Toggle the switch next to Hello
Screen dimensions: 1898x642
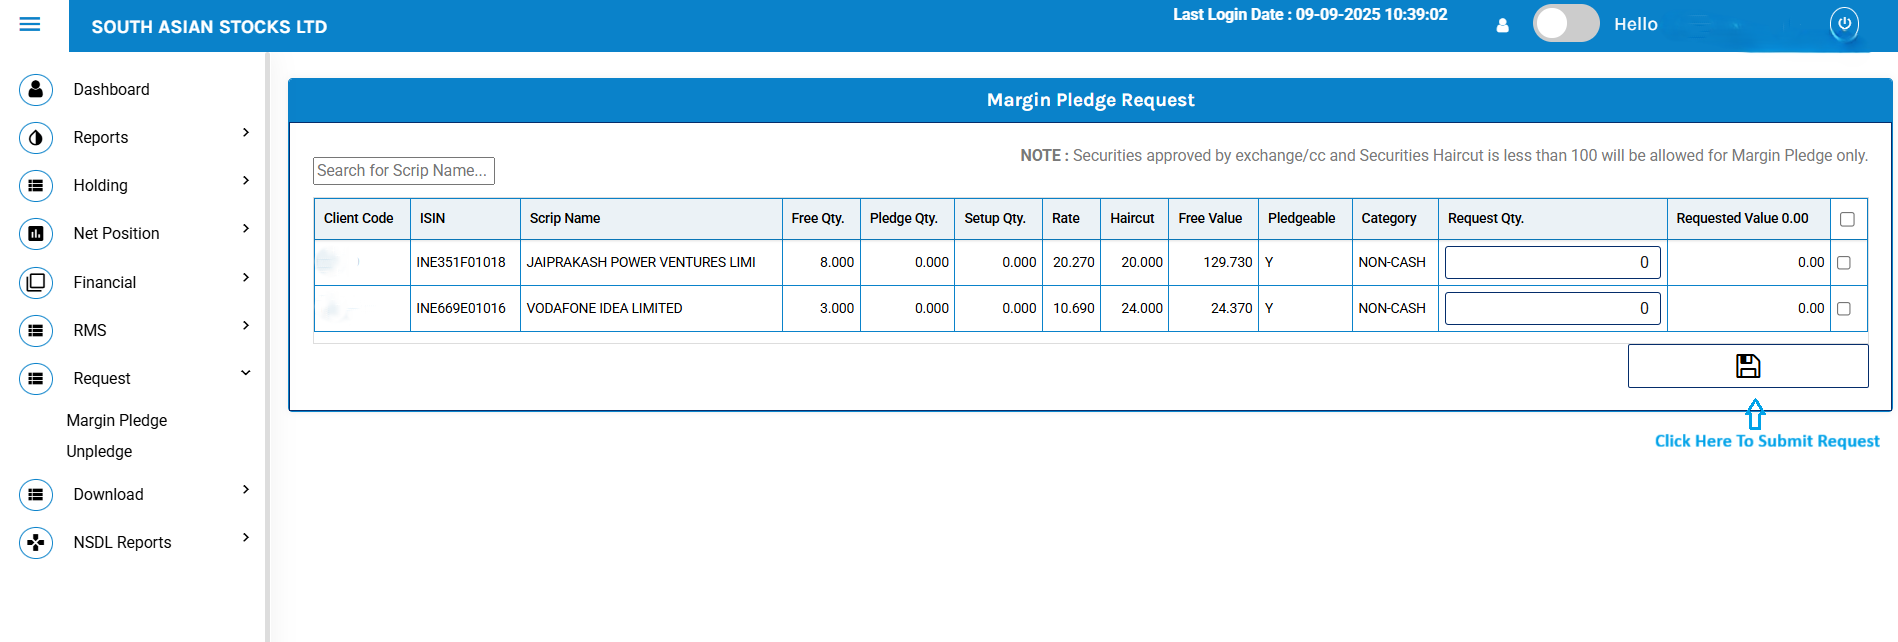coord(1565,24)
